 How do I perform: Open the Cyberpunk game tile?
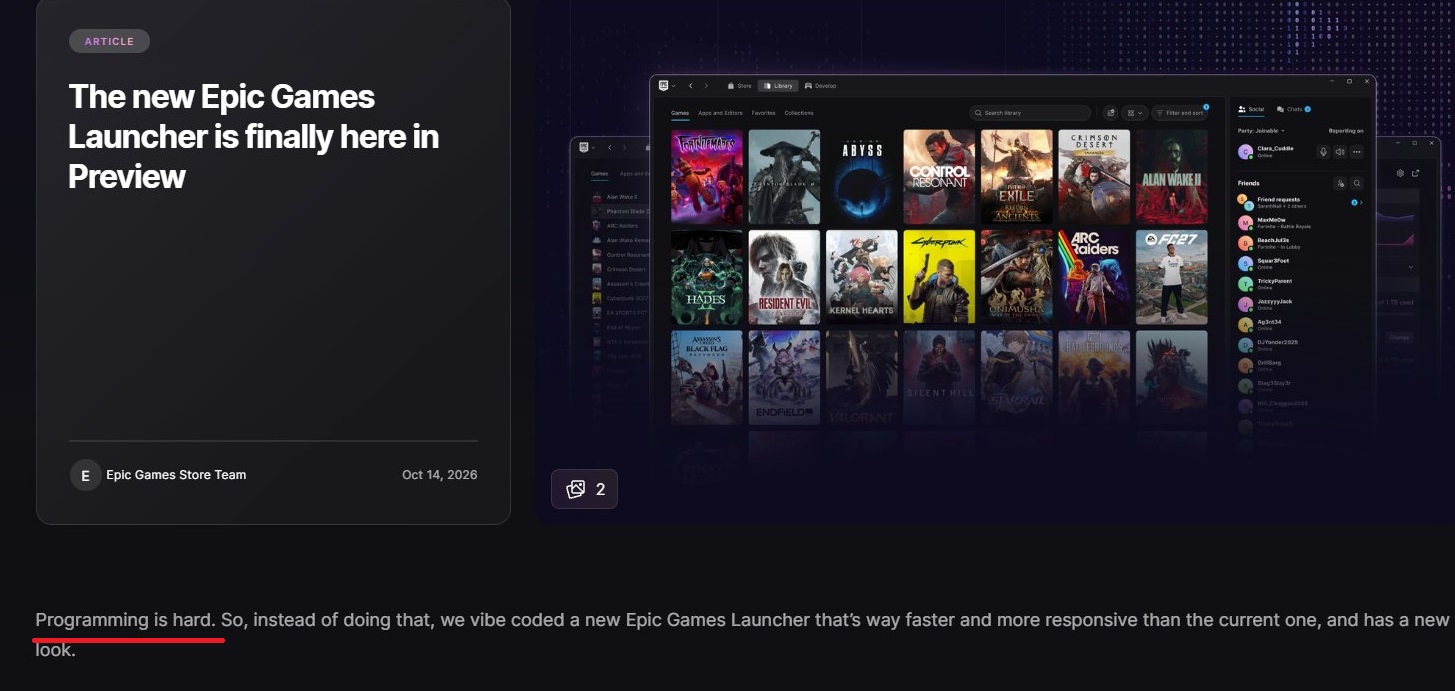pos(939,277)
